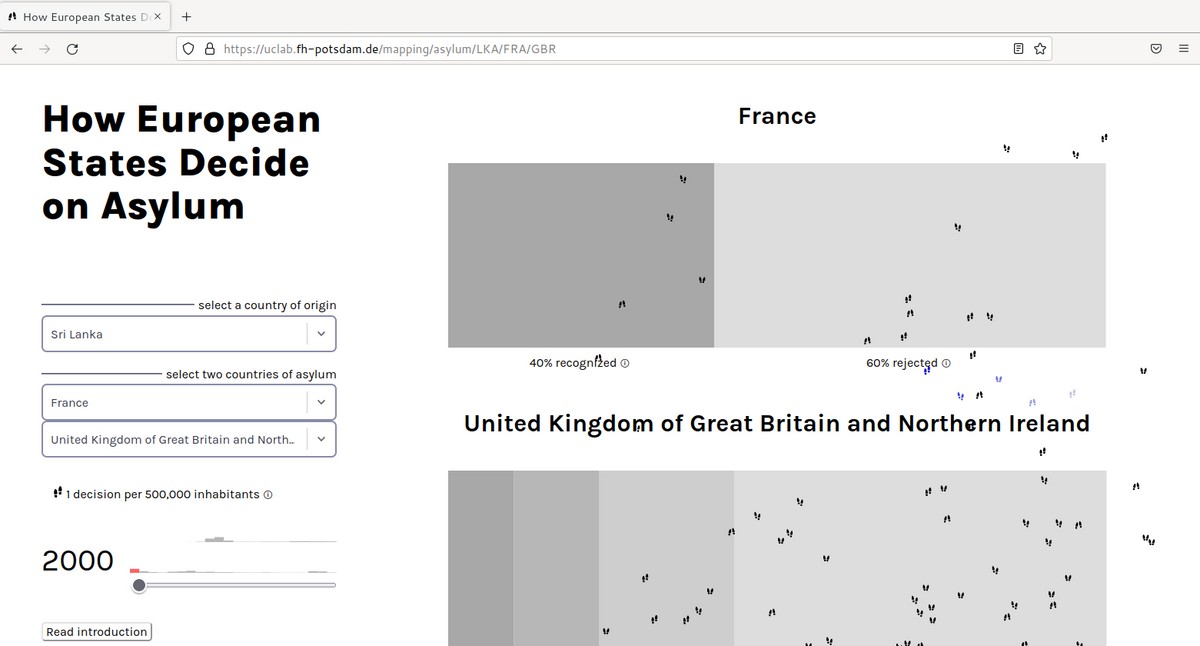Image resolution: width=1200 pixels, height=646 pixels.
Task: Click the info icon next to '40% recognized'
Action: coord(625,363)
